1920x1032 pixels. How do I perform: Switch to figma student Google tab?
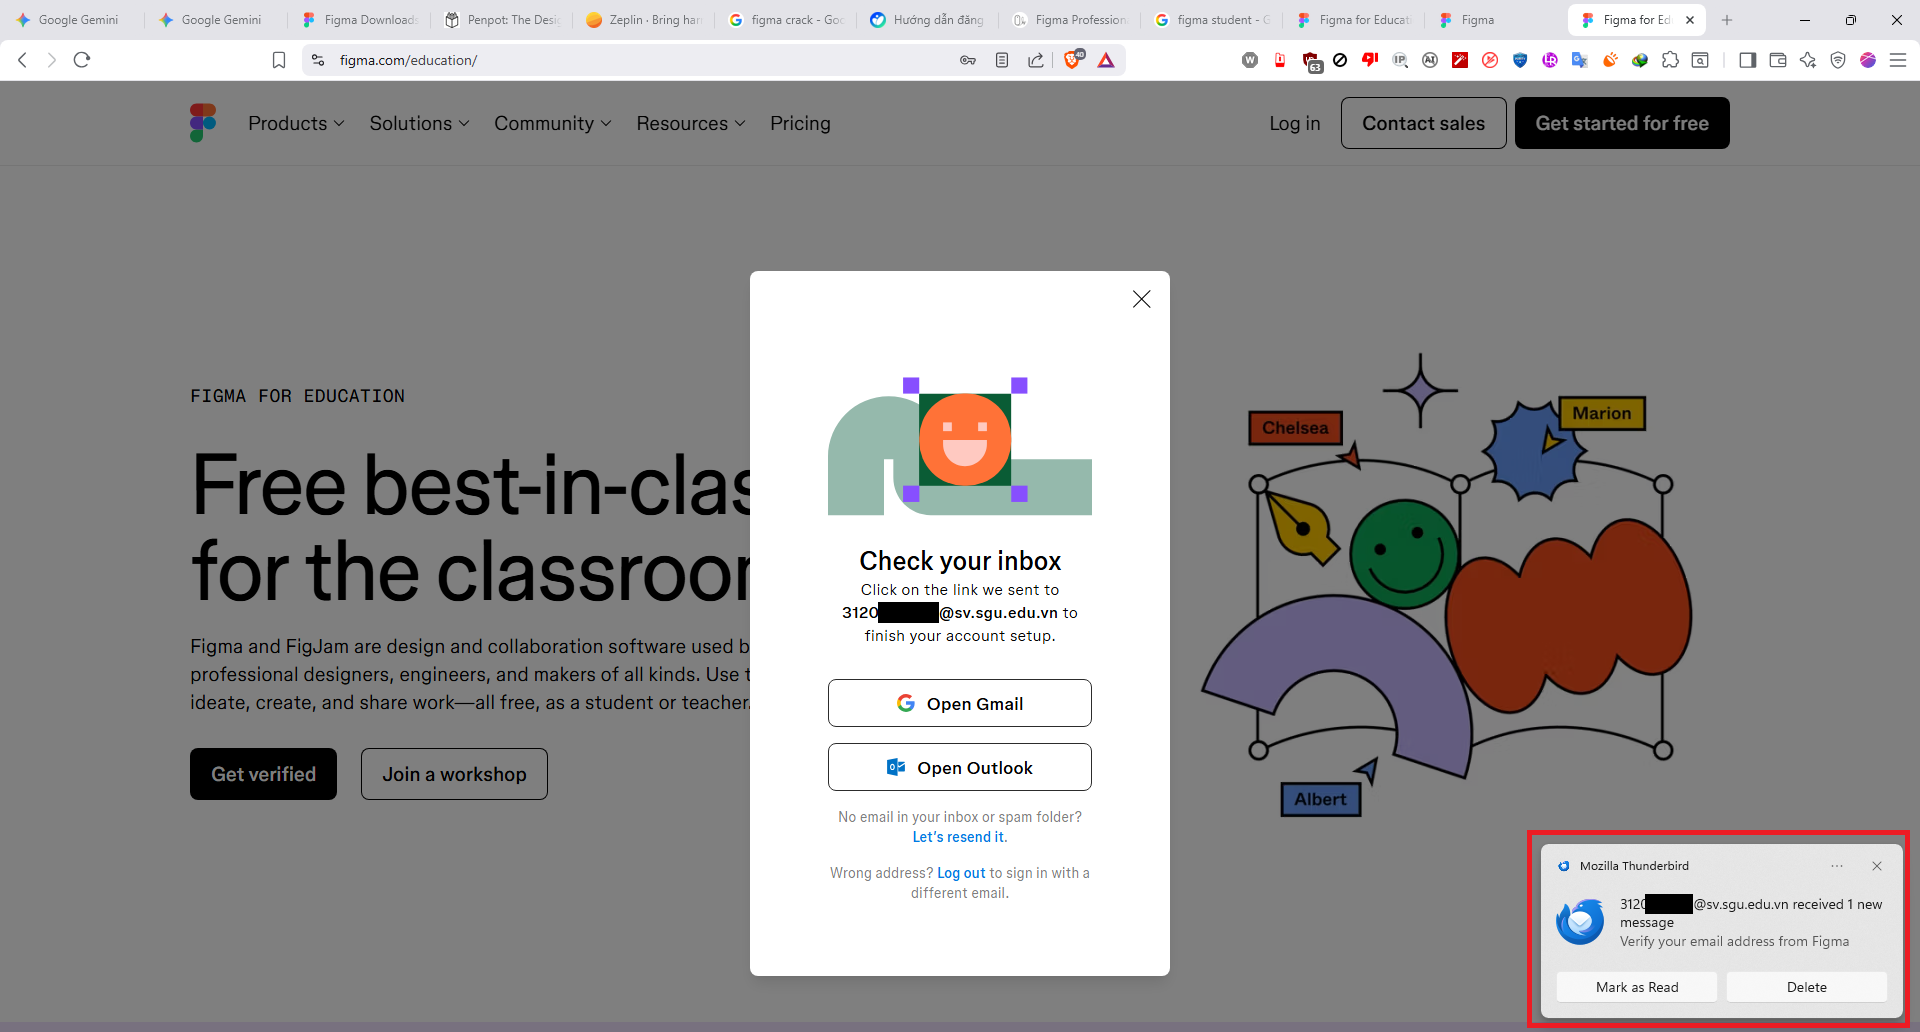click(1214, 20)
